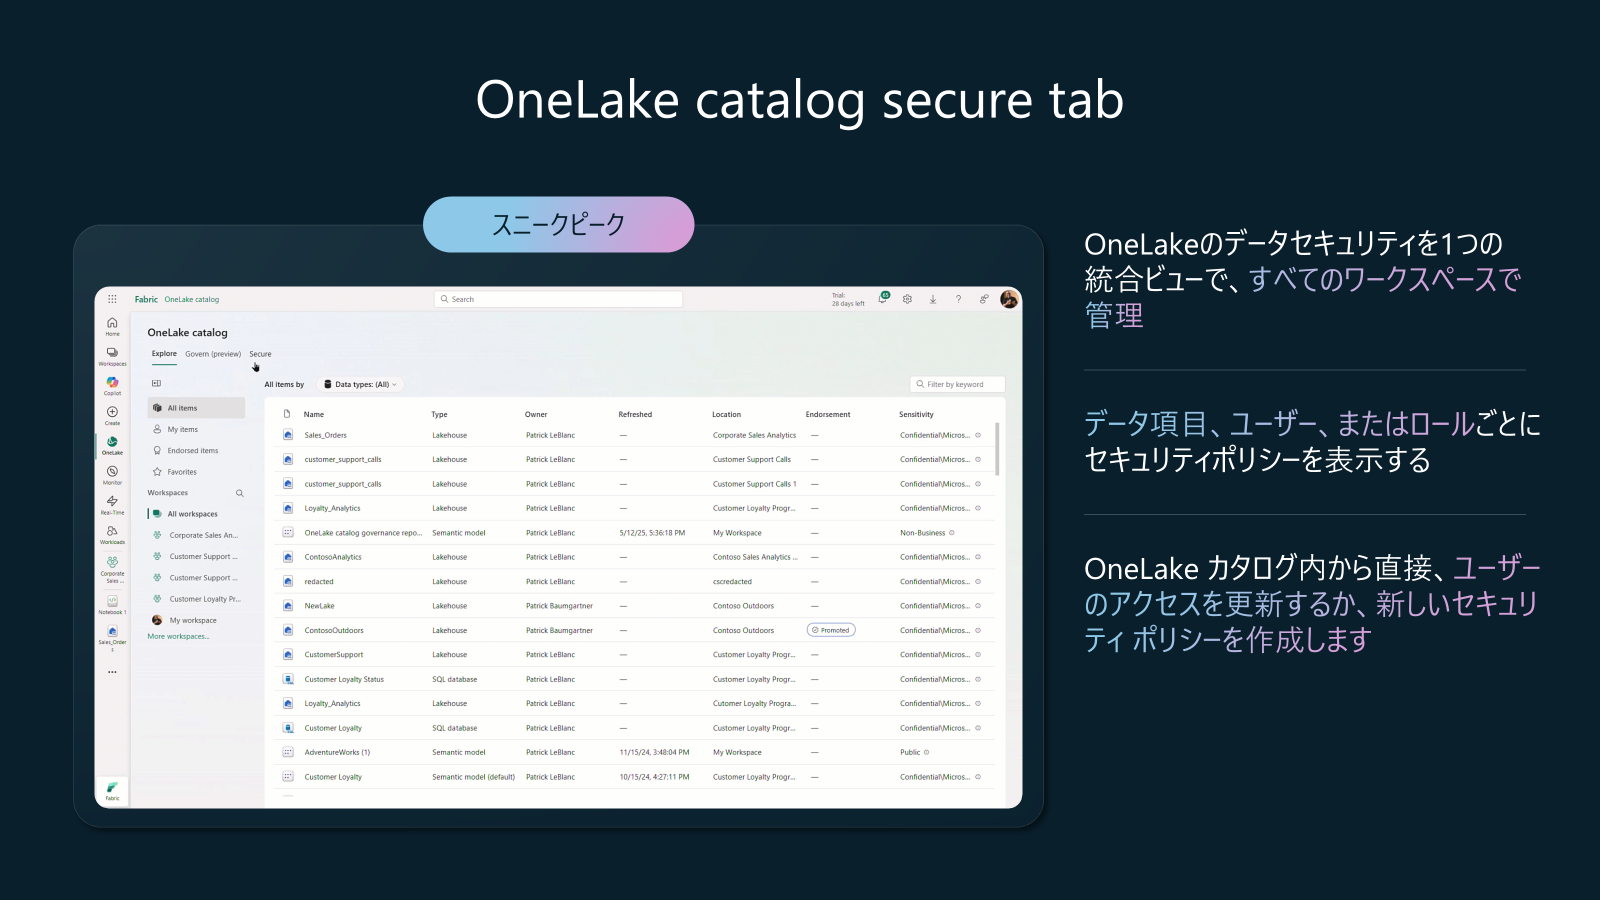The width and height of the screenshot is (1600, 900).
Task: Click OneLake catalog breadcrumb link
Action: (192, 299)
